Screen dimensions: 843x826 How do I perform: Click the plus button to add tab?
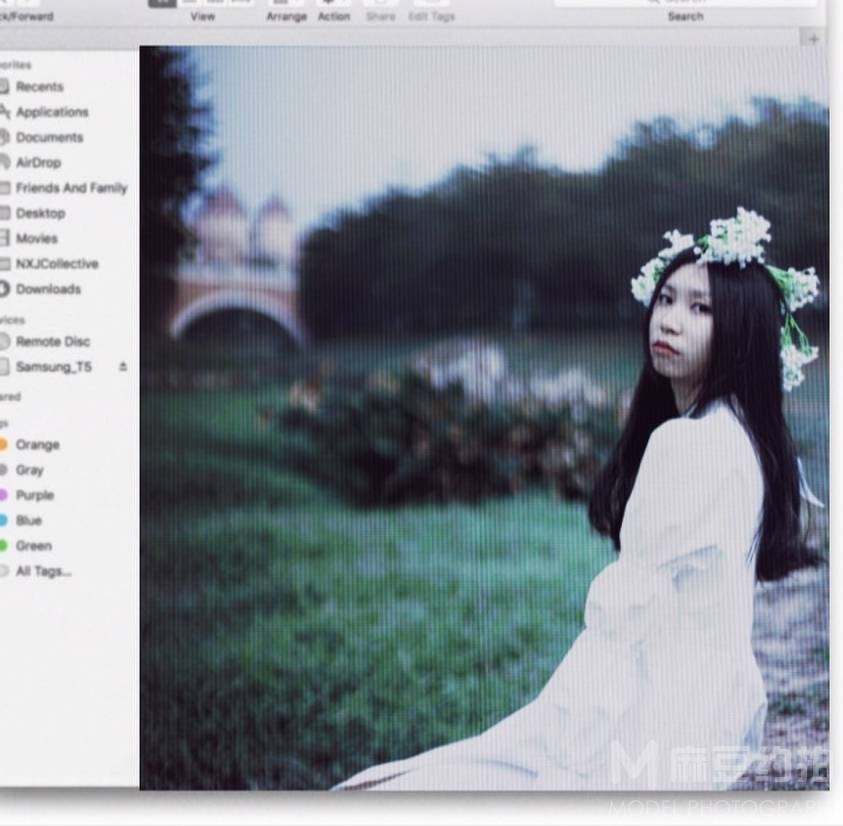[813, 38]
